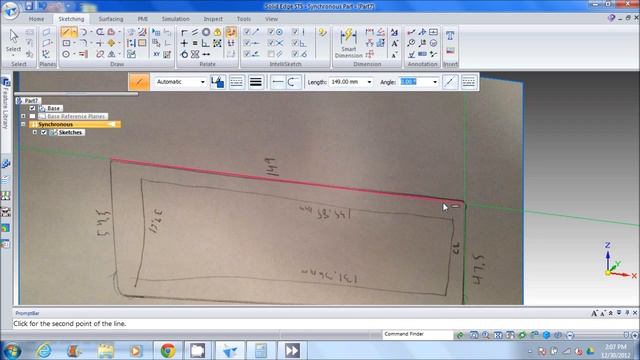The width and height of the screenshot is (640, 360).
Task: Choose the Select arrow tool
Action: pos(13,36)
